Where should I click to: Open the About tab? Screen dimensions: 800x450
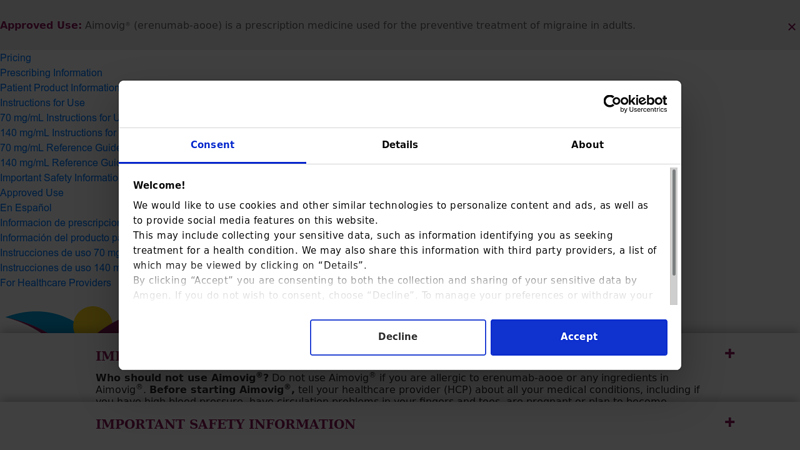click(x=587, y=145)
